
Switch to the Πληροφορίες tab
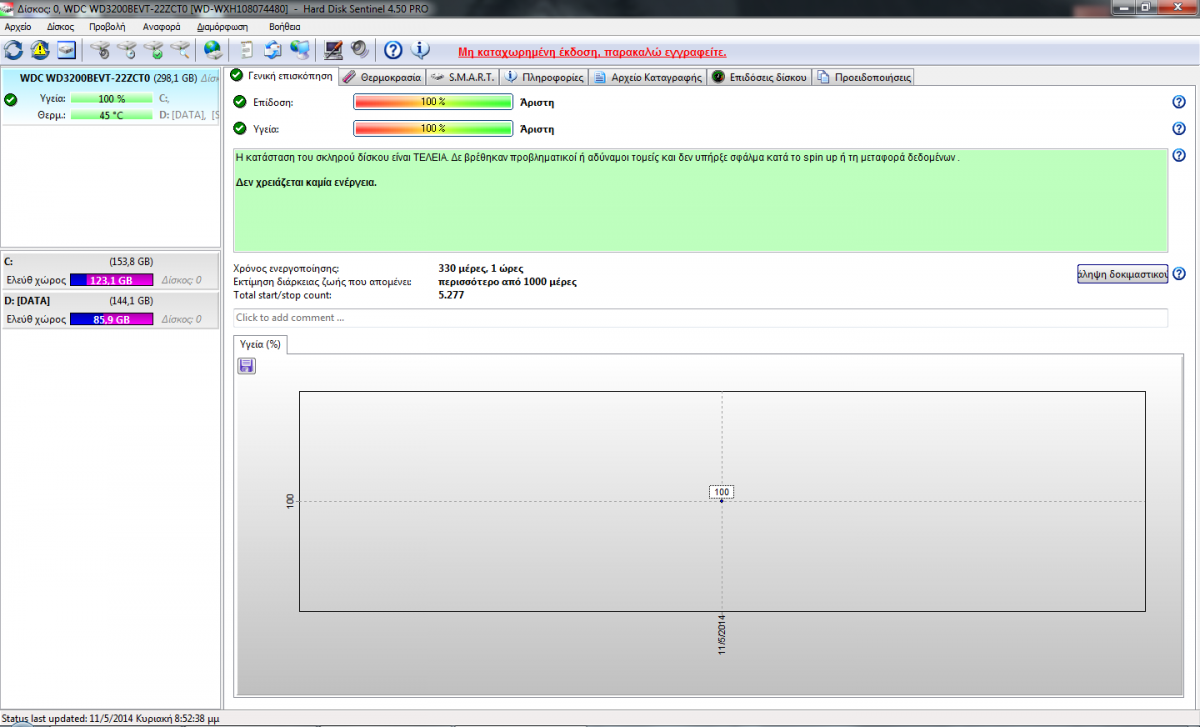pos(544,76)
